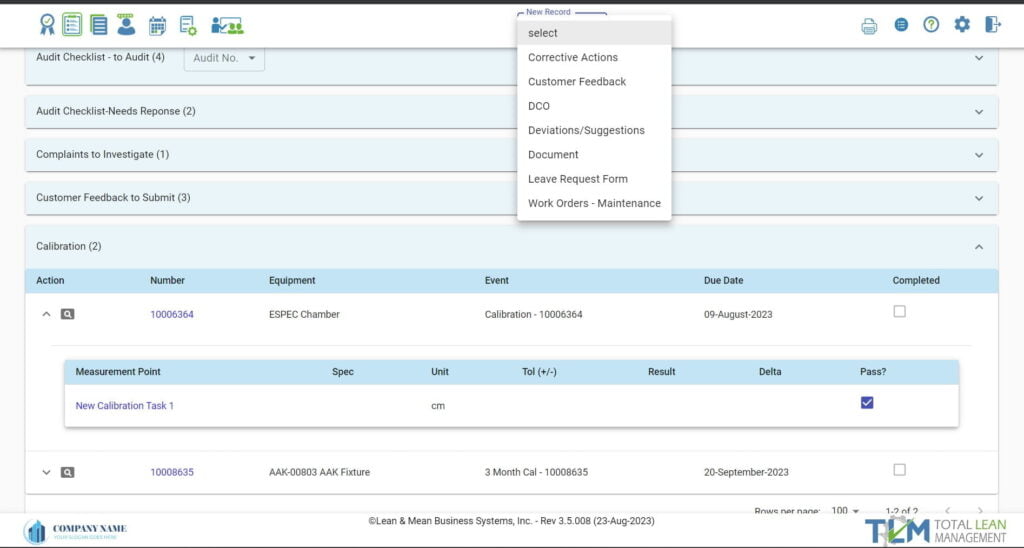The height and width of the screenshot is (548, 1024).
Task: Click magnifier icon for record 10006364
Action: click(67, 314)
